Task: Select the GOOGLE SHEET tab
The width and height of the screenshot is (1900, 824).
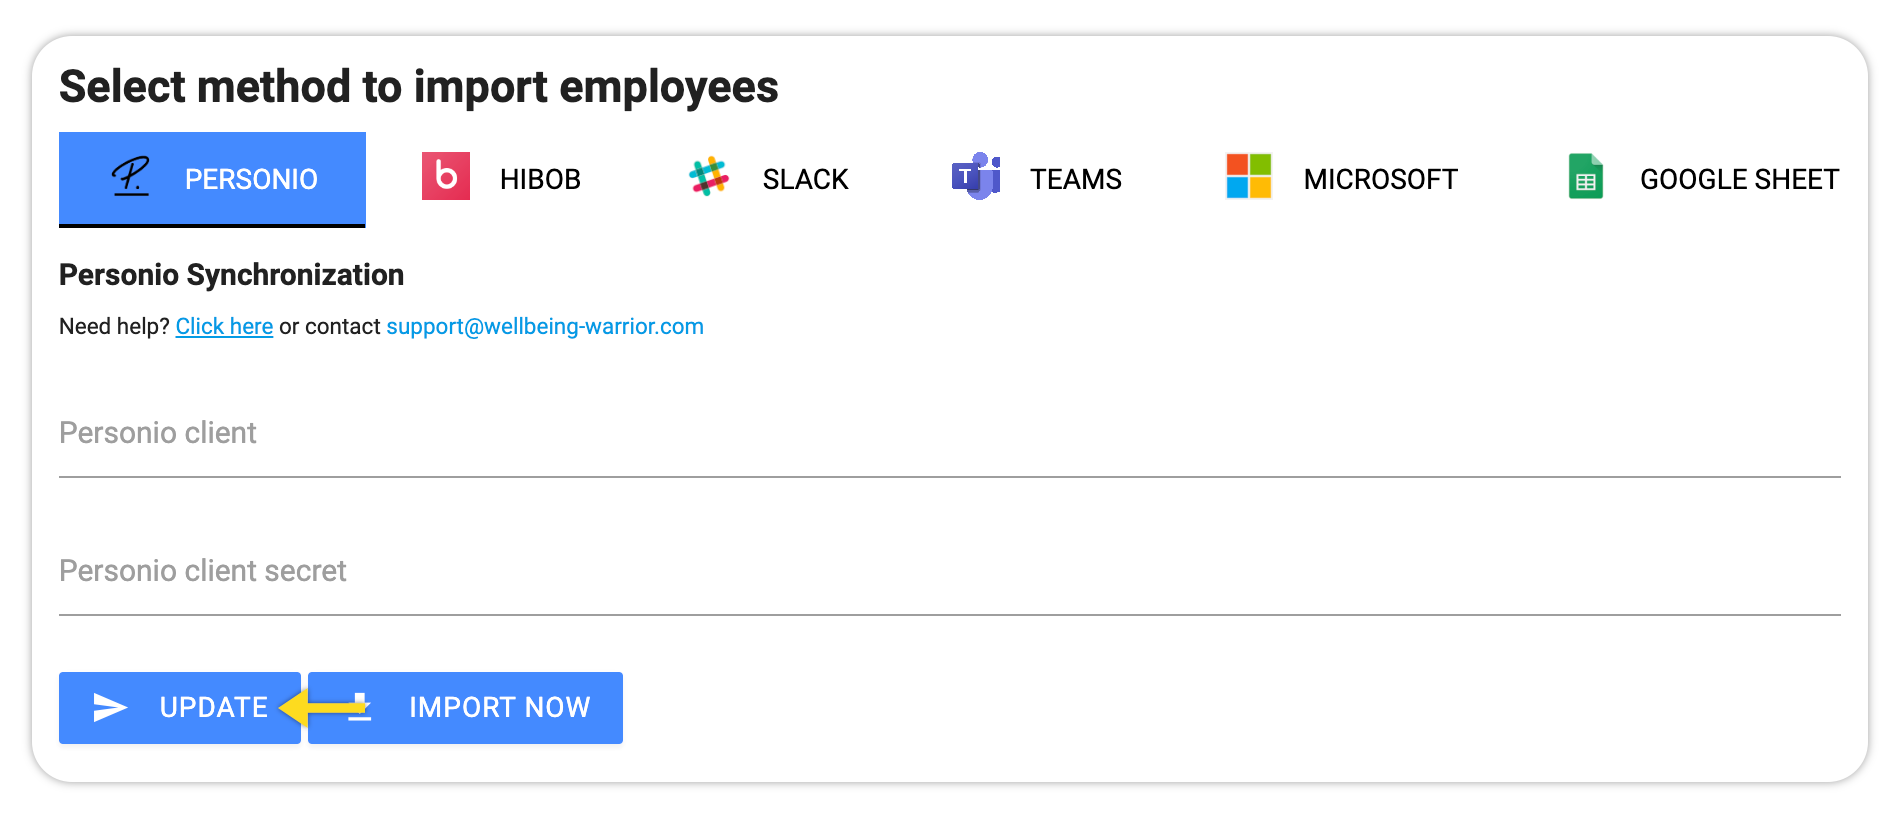Action: coord(1739,179)
